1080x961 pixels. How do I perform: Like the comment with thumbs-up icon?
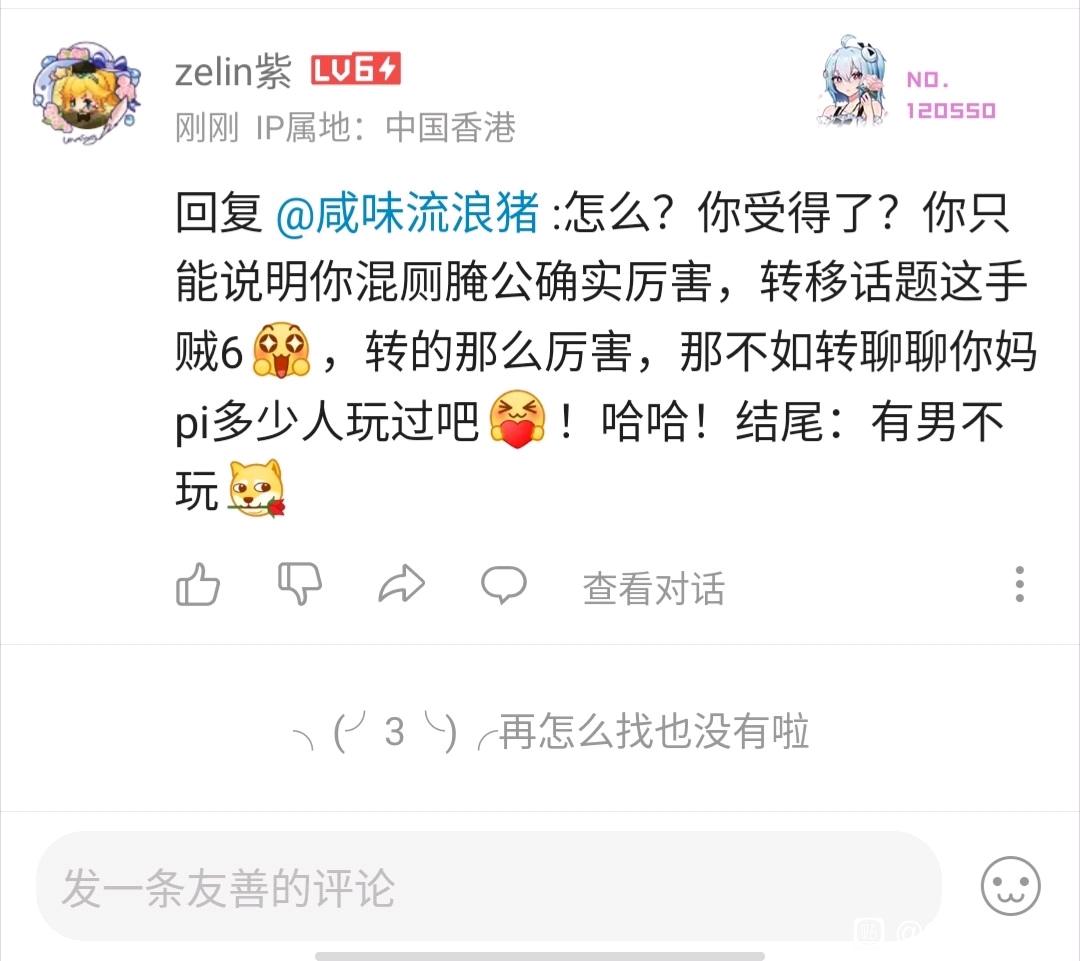[198, 585]
